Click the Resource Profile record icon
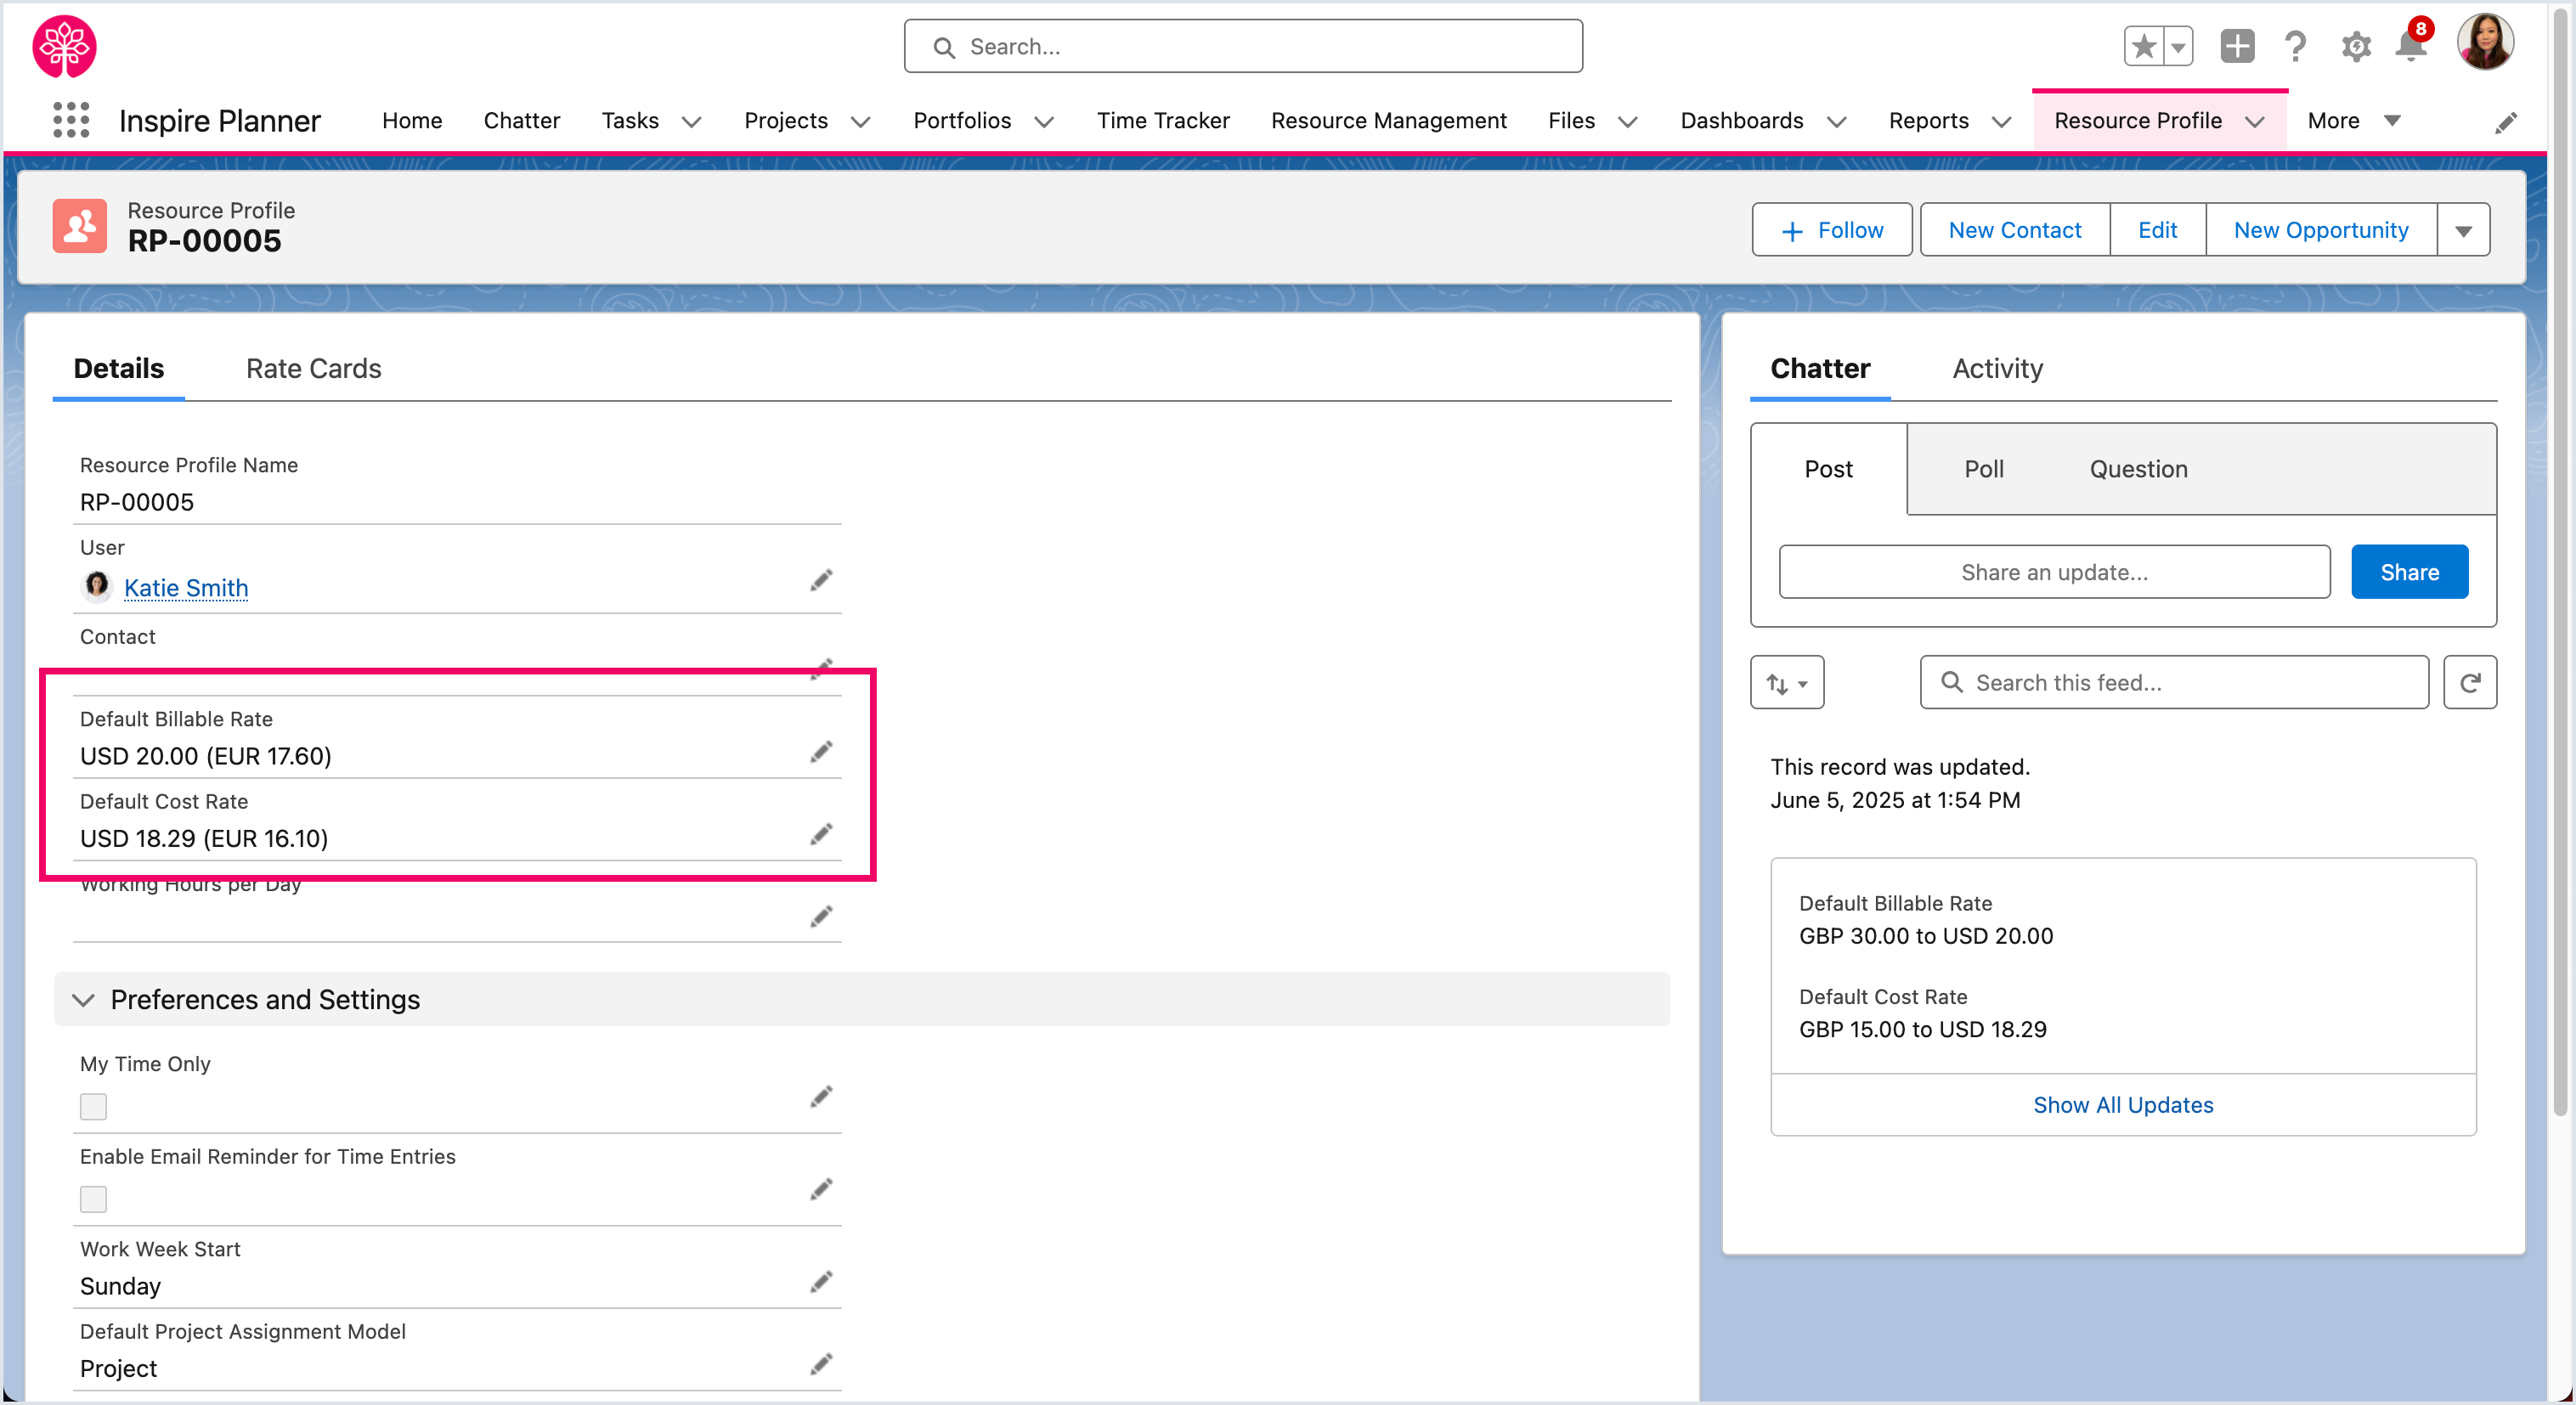Viewport: 2576px width, 1405px height. pyautogui.click(x=80, y=226)
